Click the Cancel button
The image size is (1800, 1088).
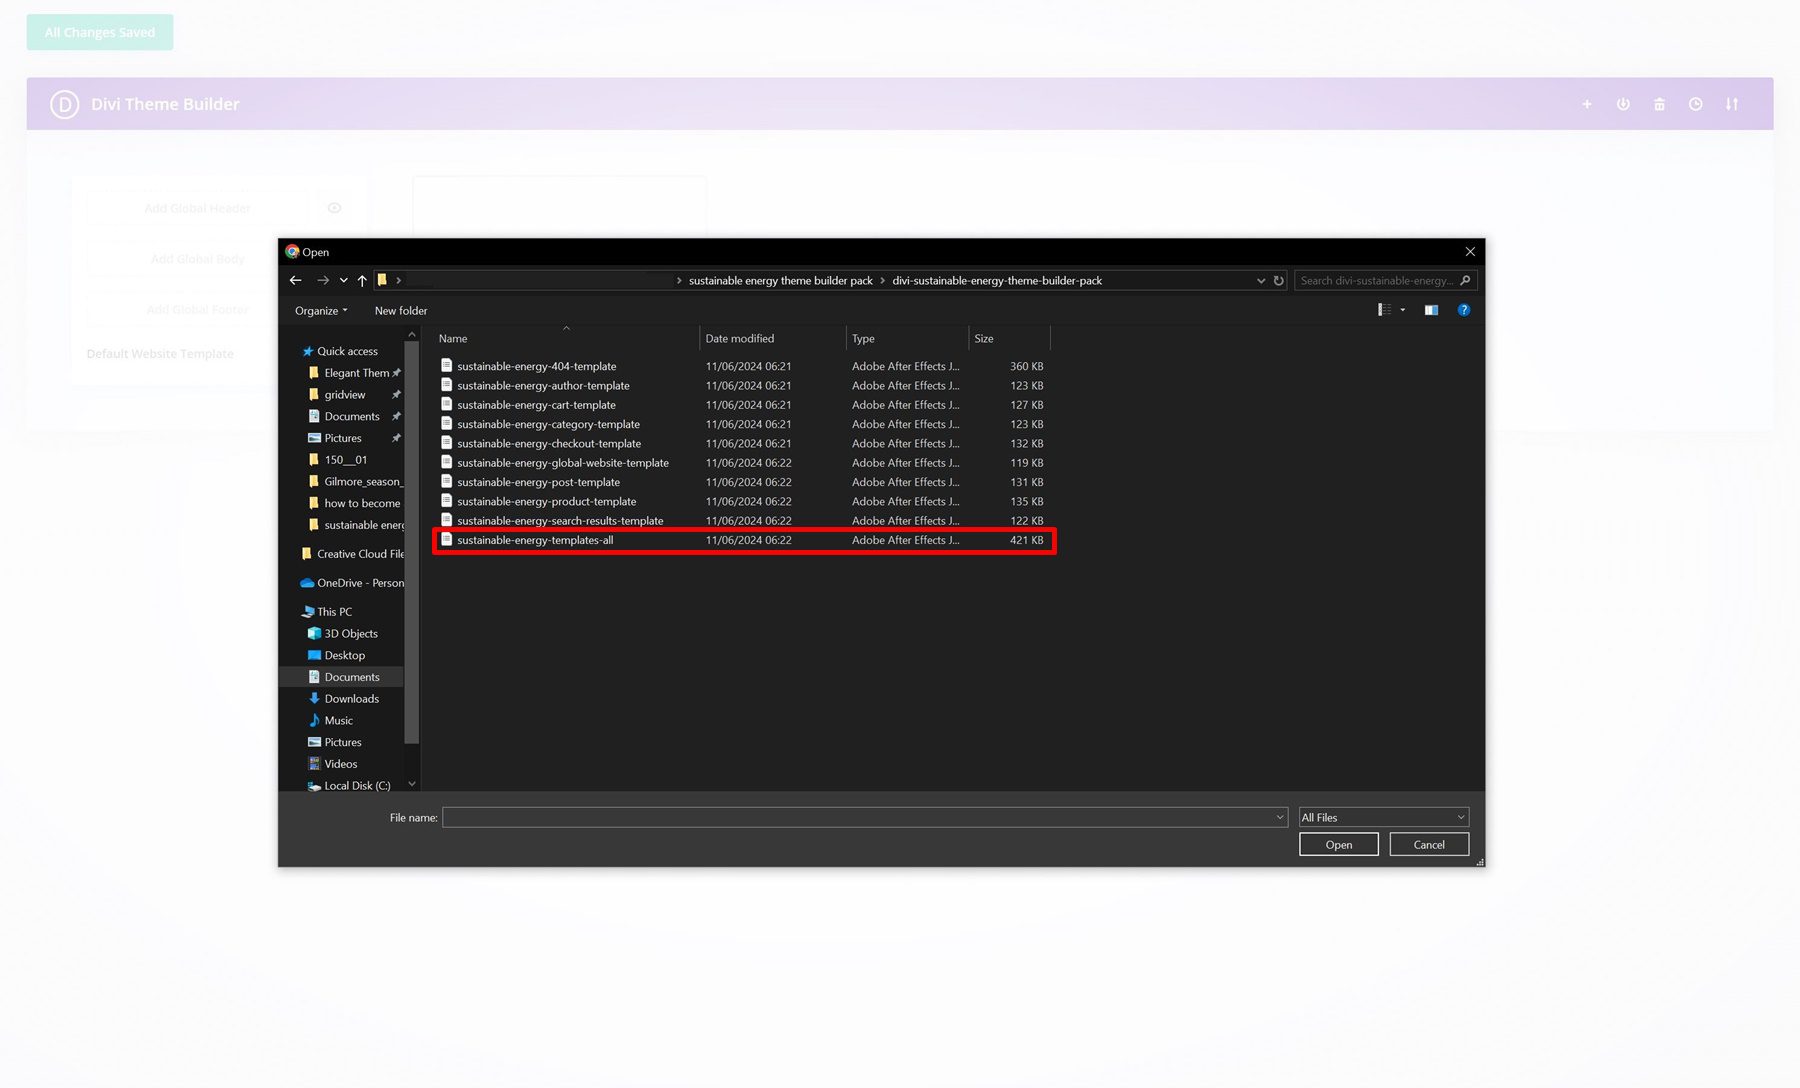(1428, 845)
